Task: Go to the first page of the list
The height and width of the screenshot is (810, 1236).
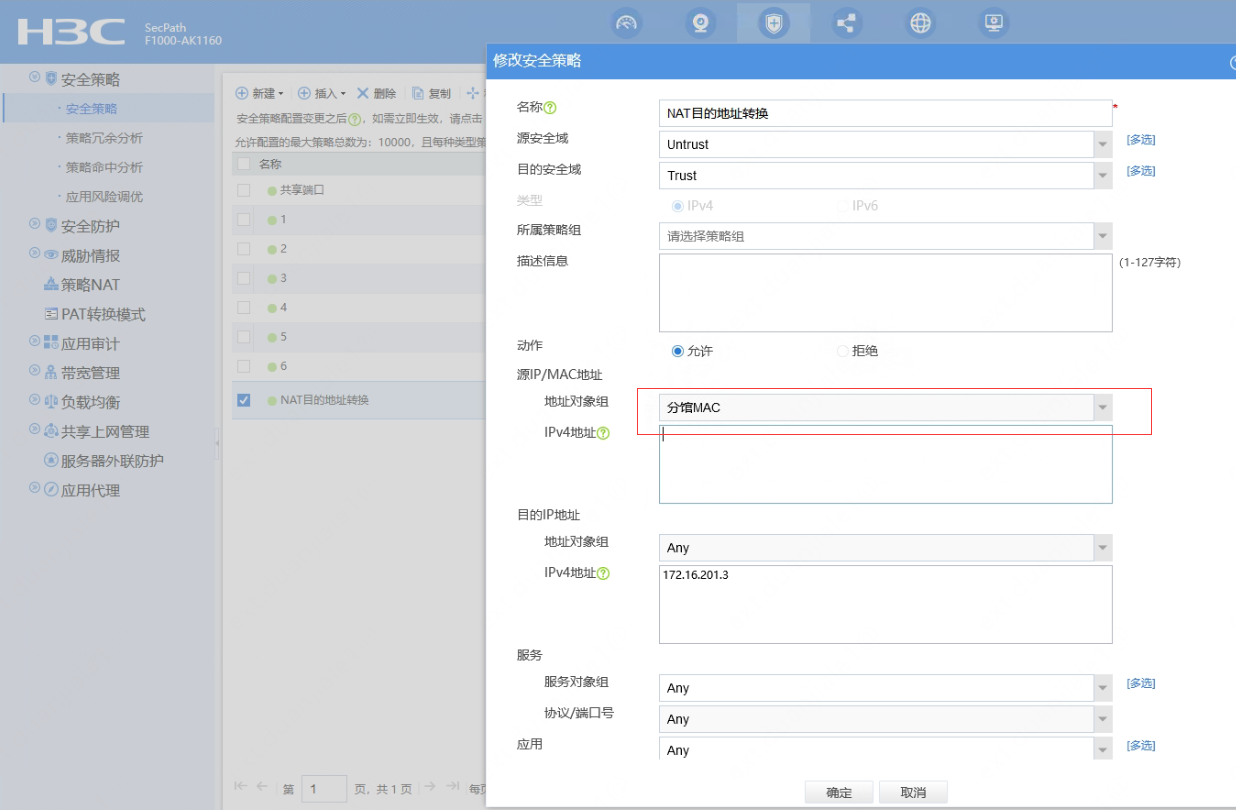Action: point(240,787)
